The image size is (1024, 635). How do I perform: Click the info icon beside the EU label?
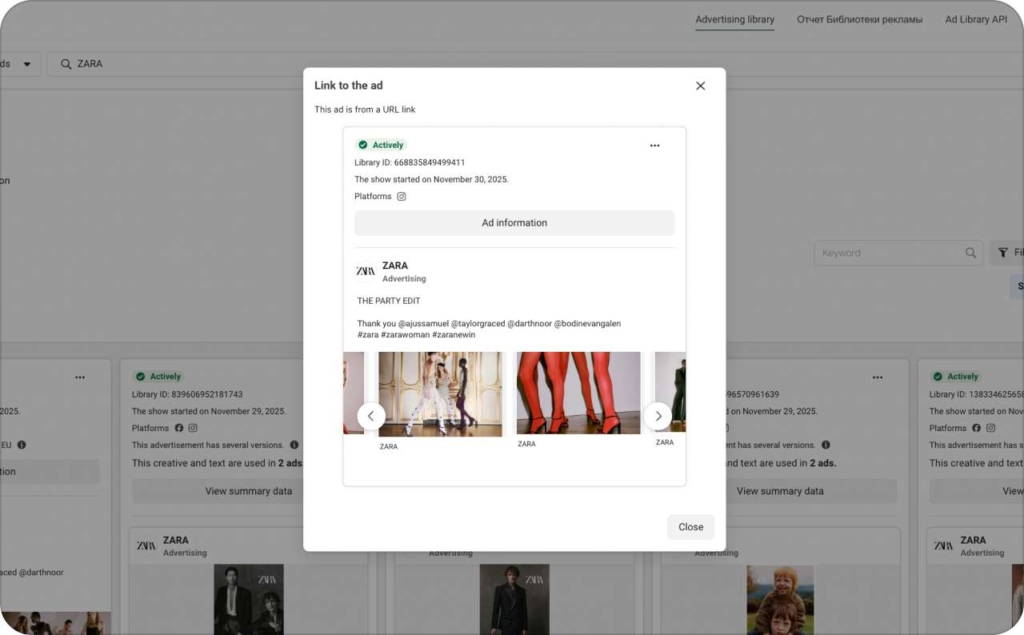pos(20,443)
